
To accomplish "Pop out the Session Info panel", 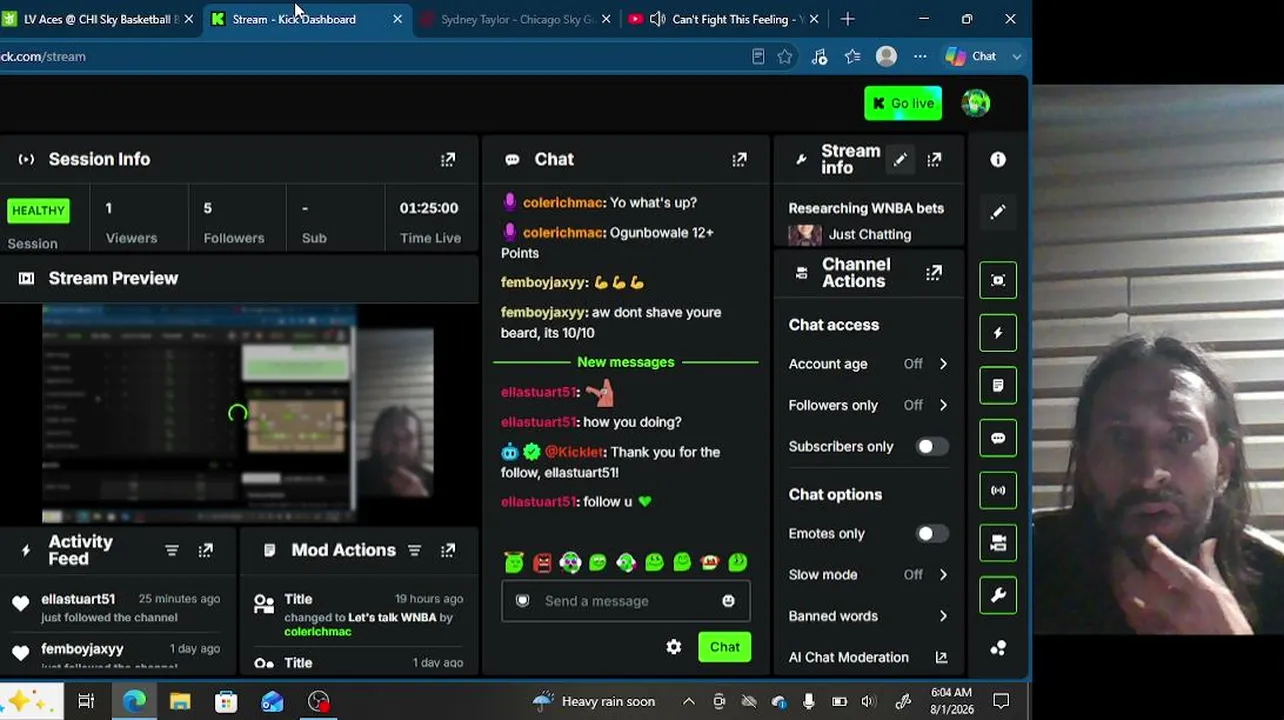I will 448,160.
